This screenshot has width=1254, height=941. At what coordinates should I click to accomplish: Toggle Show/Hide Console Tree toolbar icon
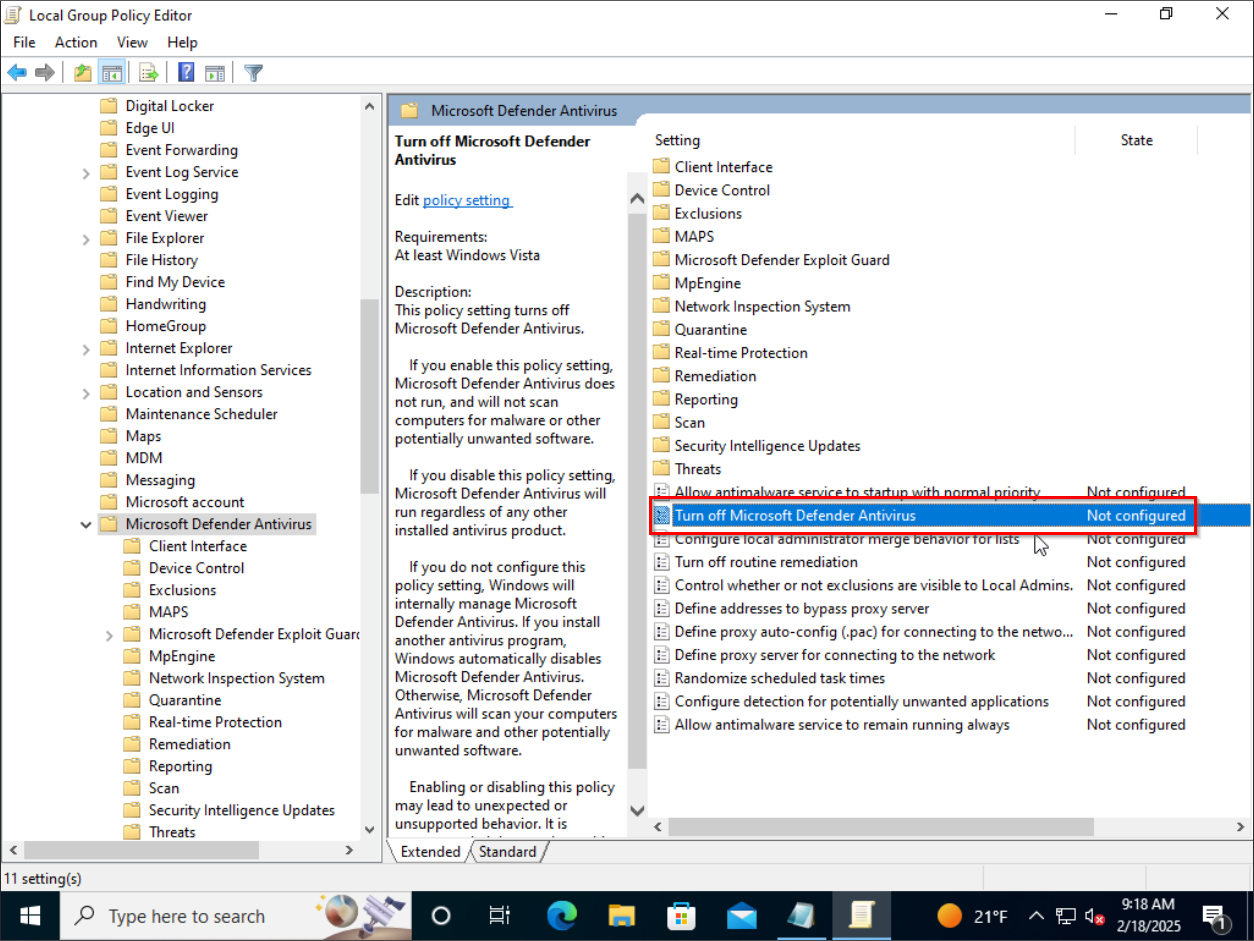[x=112, y=73]
